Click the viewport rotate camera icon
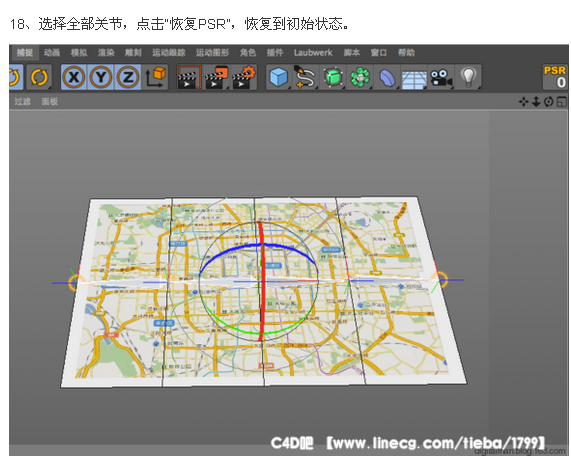 [548, 102]
